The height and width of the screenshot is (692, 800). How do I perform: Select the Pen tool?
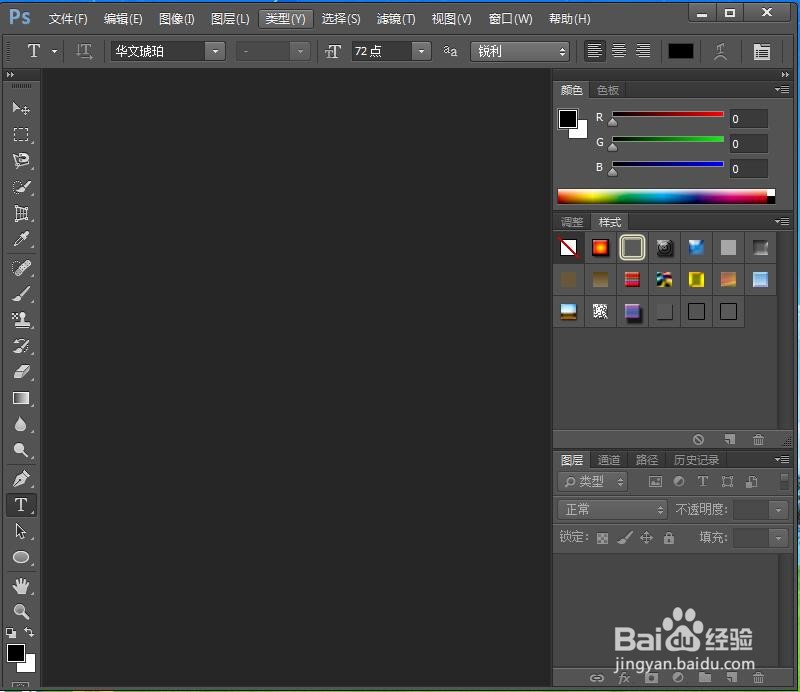click(21, 479)
